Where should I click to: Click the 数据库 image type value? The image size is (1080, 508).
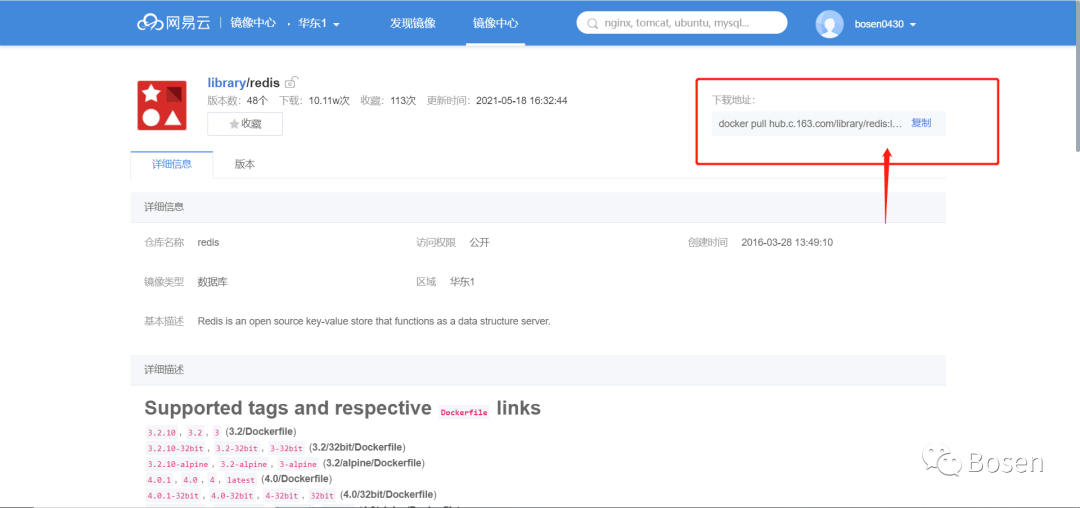[x=212, y=282]
